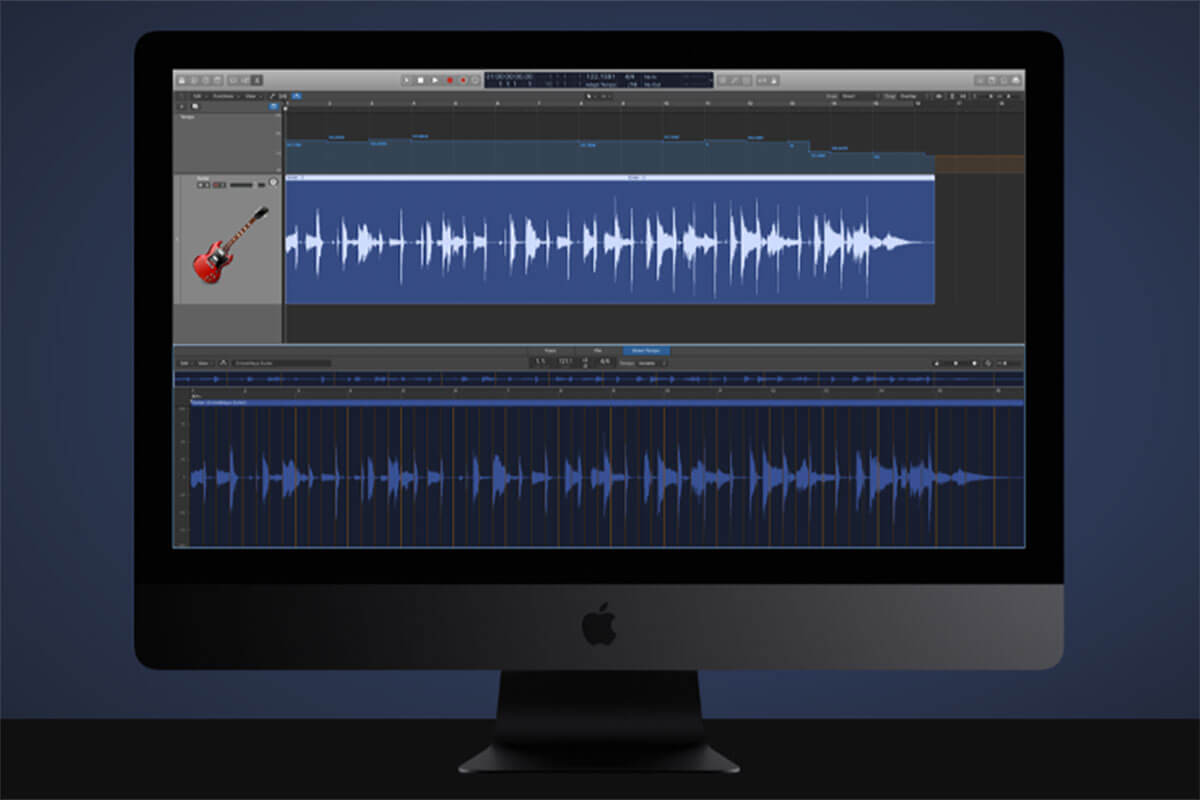
Task: Click the 4/4 time signature field
Action: pyautogui.click(x=604, y=361)
